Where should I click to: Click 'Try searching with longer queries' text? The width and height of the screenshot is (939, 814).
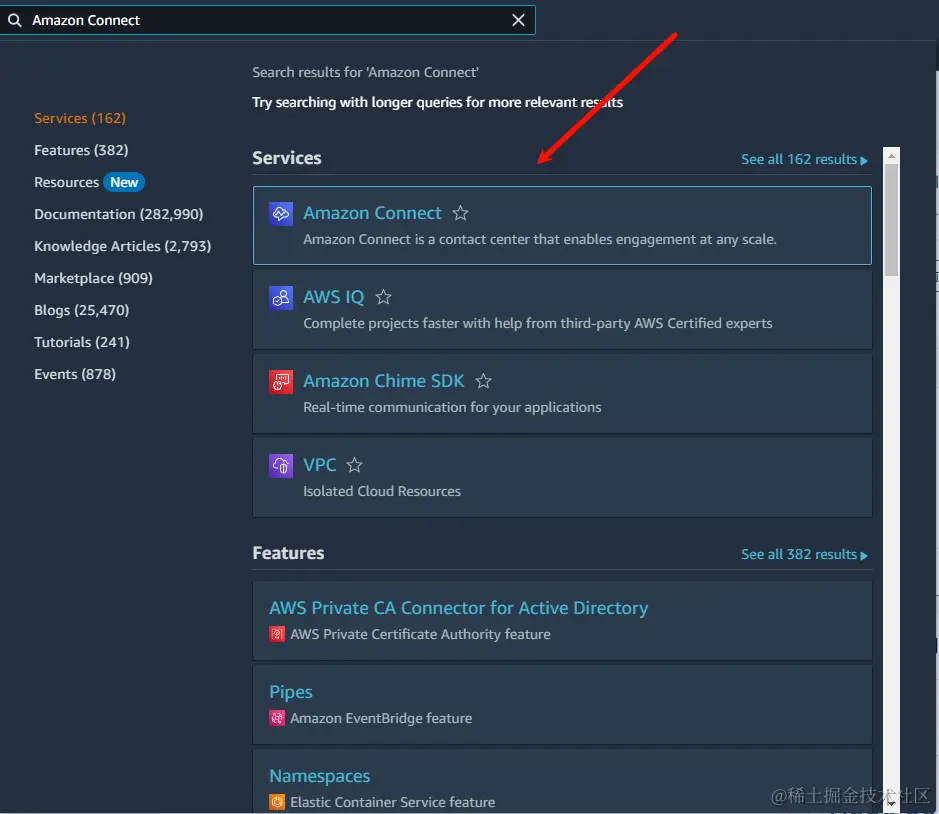coord(437,102)
